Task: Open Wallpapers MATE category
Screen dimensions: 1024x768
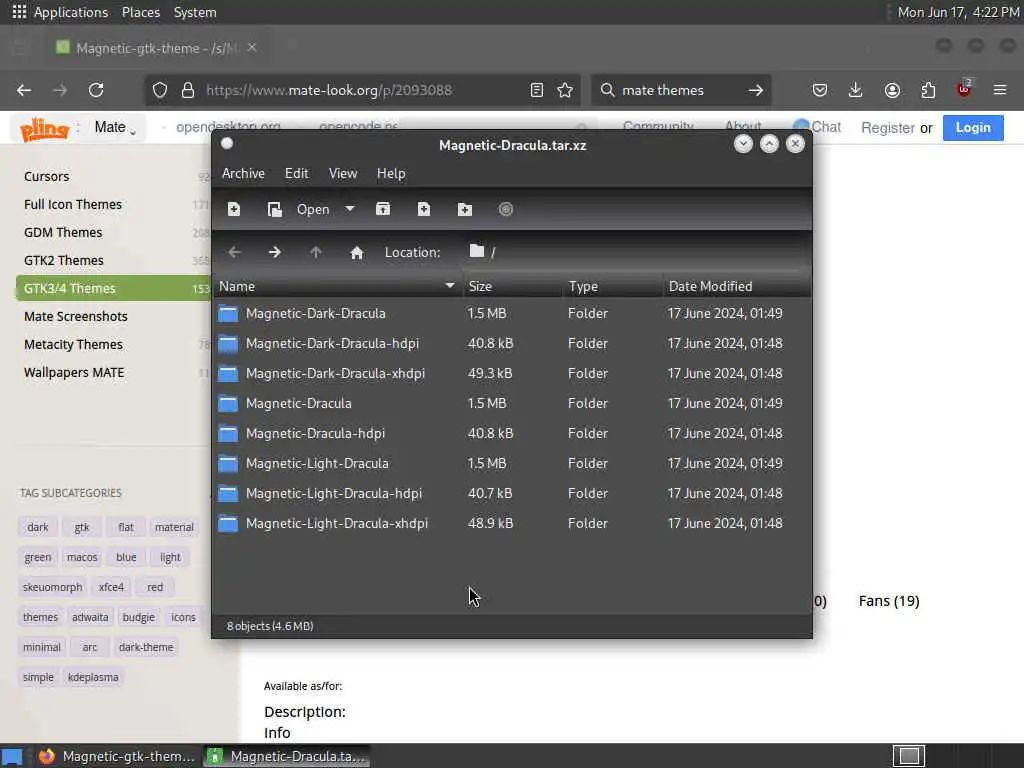Action: point(74,372)
